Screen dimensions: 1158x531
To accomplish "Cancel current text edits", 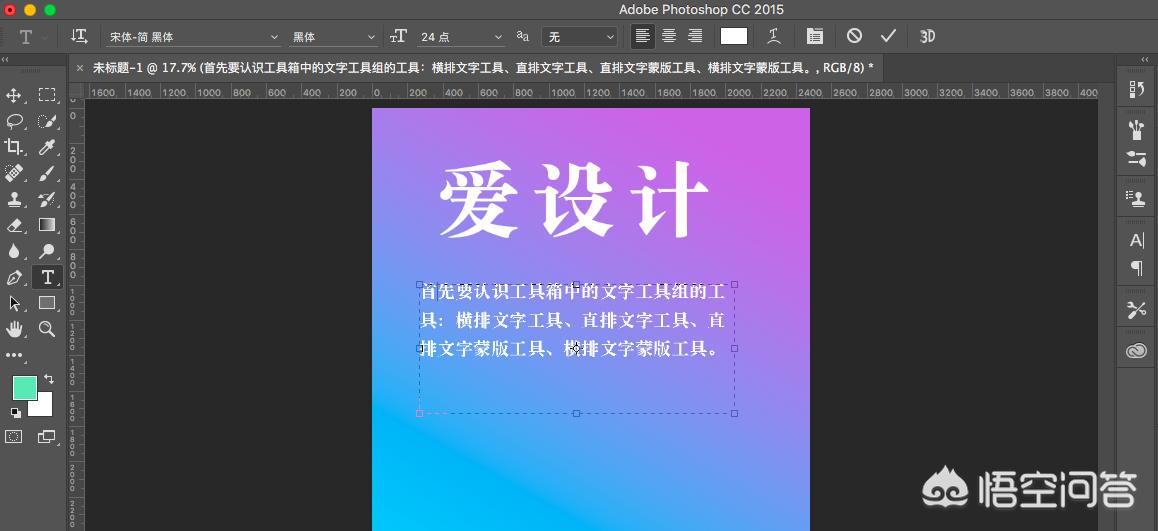I will point(854,35).
